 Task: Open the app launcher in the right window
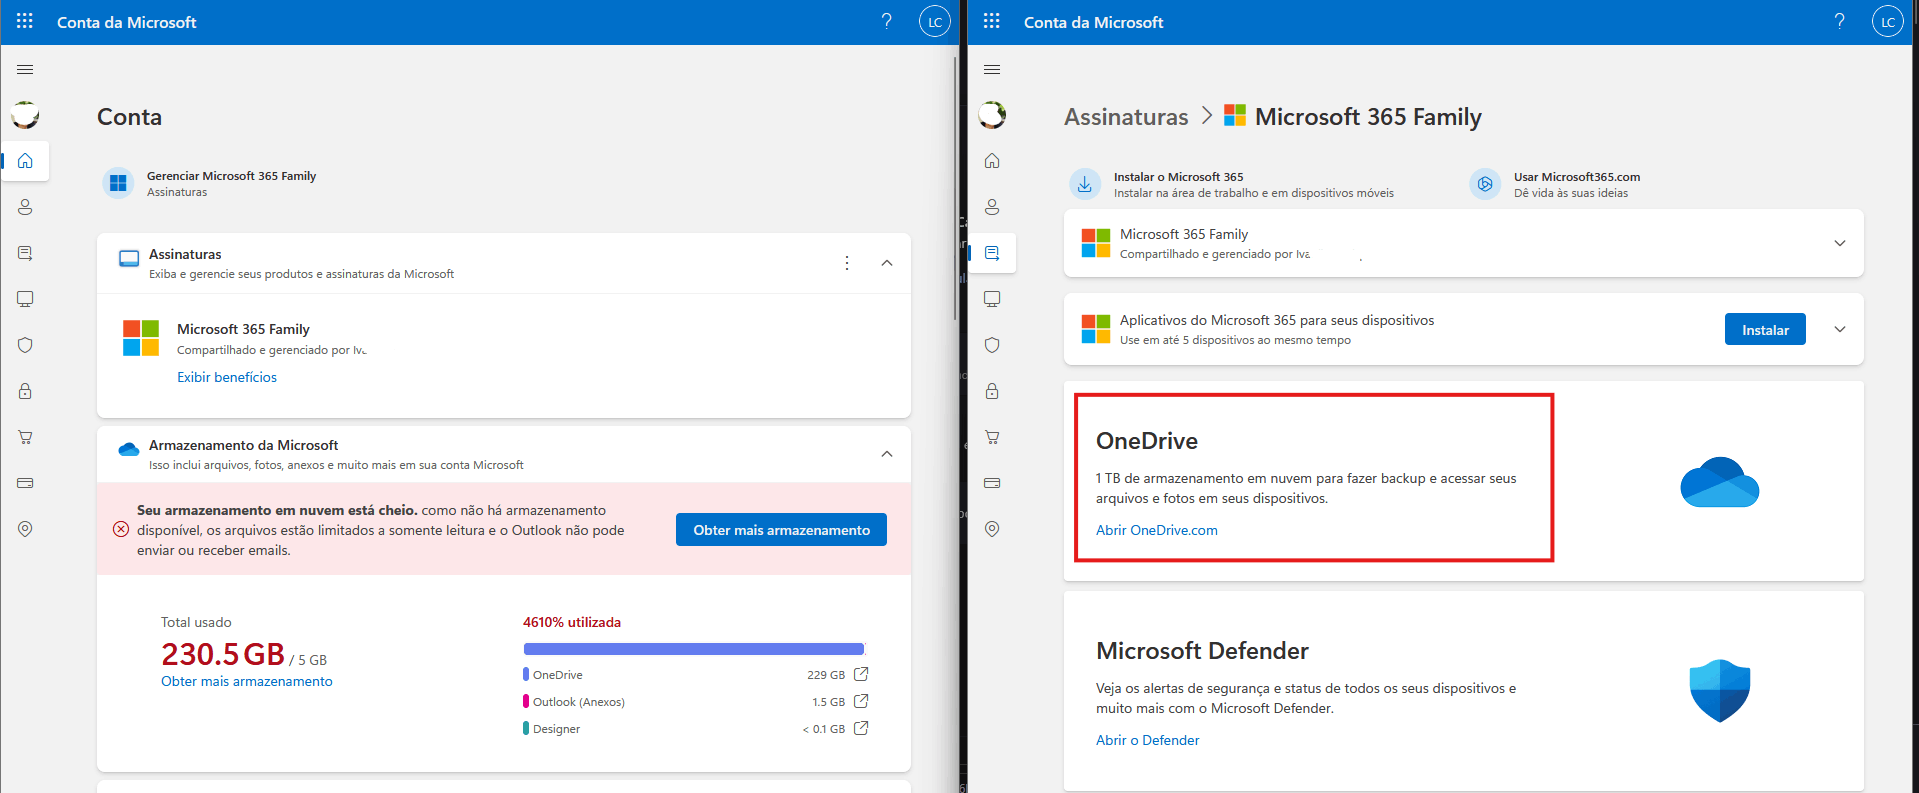(992, 21)
